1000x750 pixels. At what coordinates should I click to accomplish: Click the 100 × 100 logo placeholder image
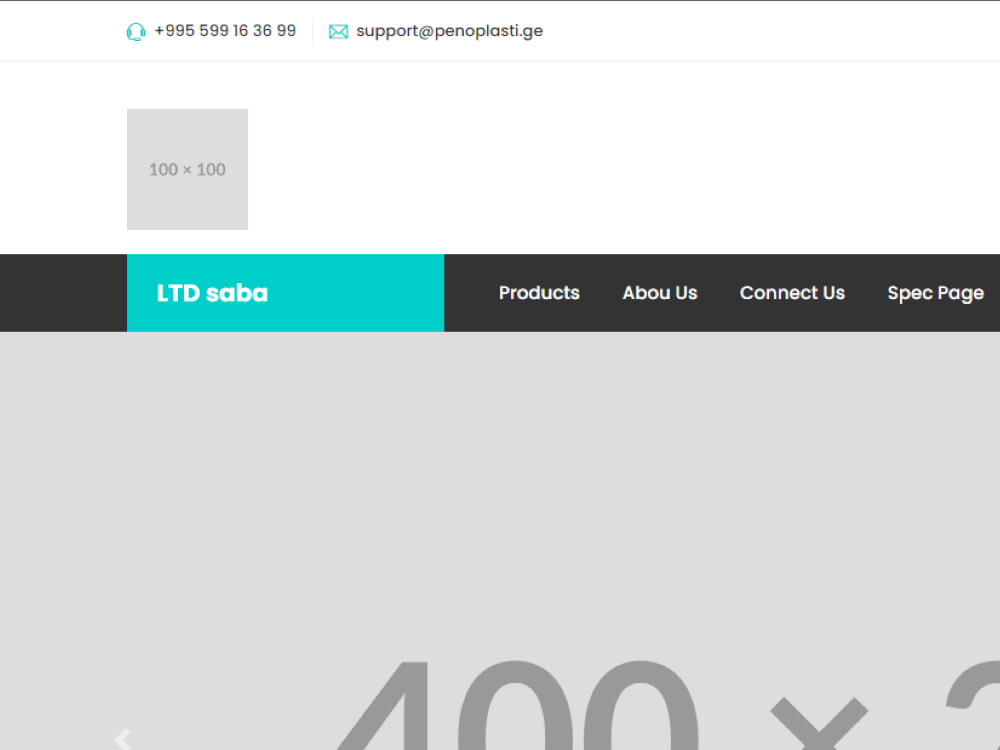[188, 169]
